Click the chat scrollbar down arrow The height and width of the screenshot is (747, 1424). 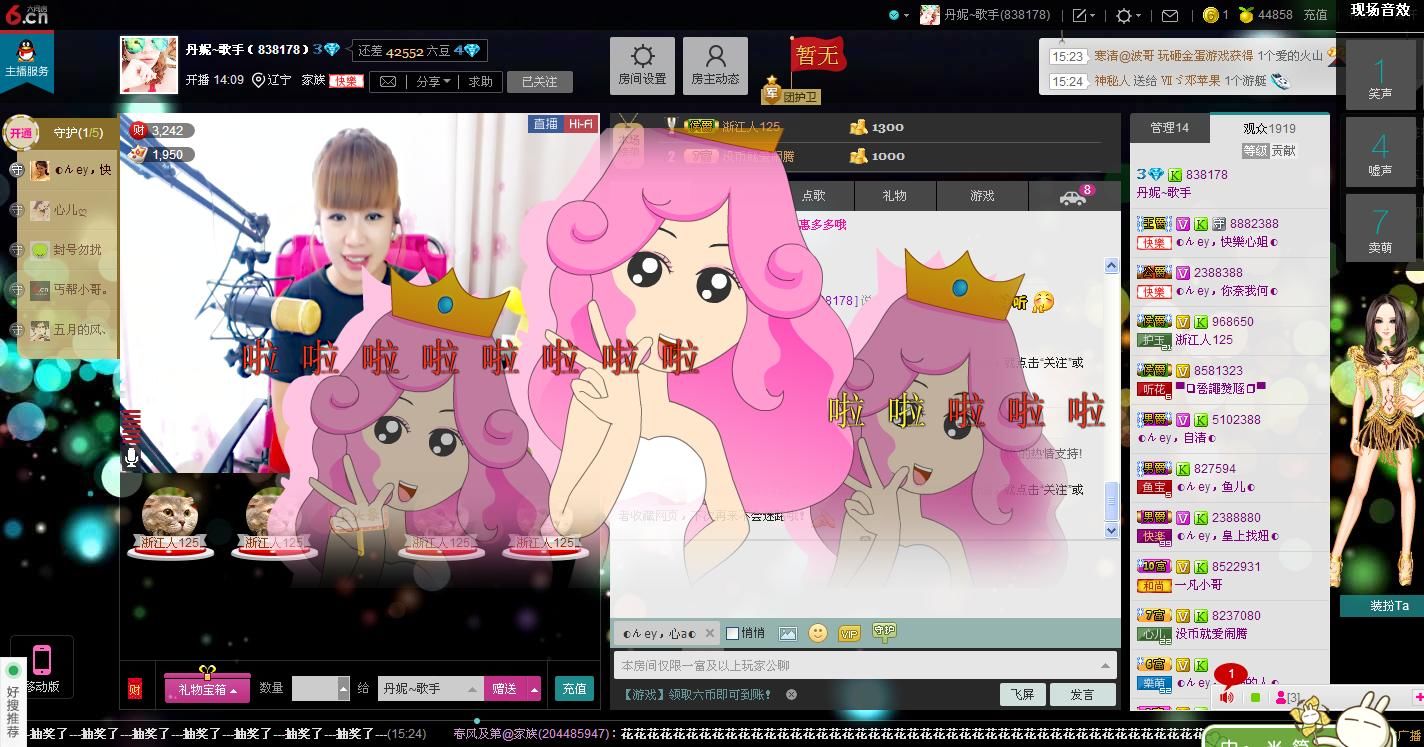(1111, 531)
